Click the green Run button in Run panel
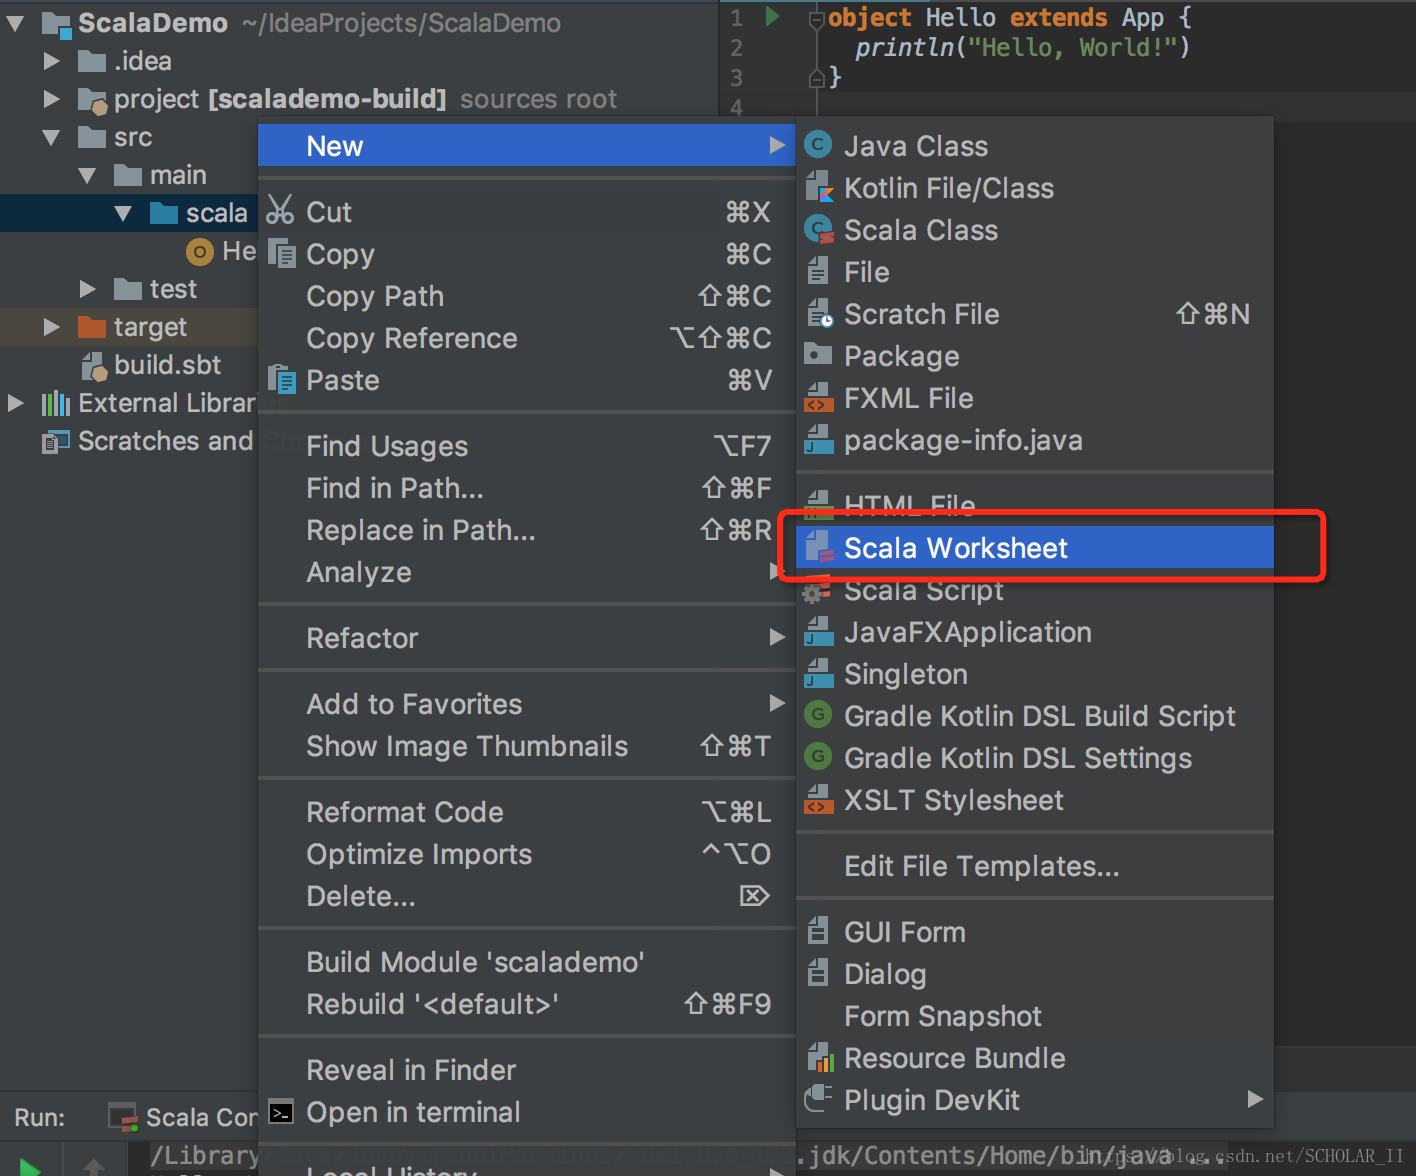Viewport: 1416px width, 1176px height. coord(29,1167)
